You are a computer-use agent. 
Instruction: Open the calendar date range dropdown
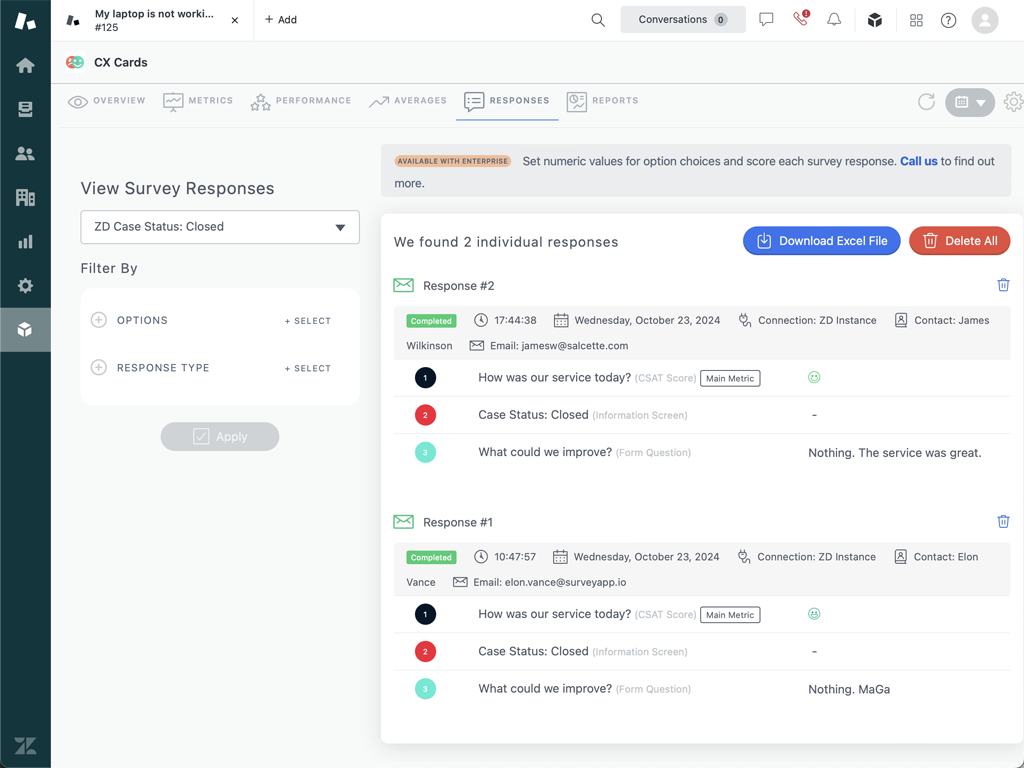coord(969,102)
